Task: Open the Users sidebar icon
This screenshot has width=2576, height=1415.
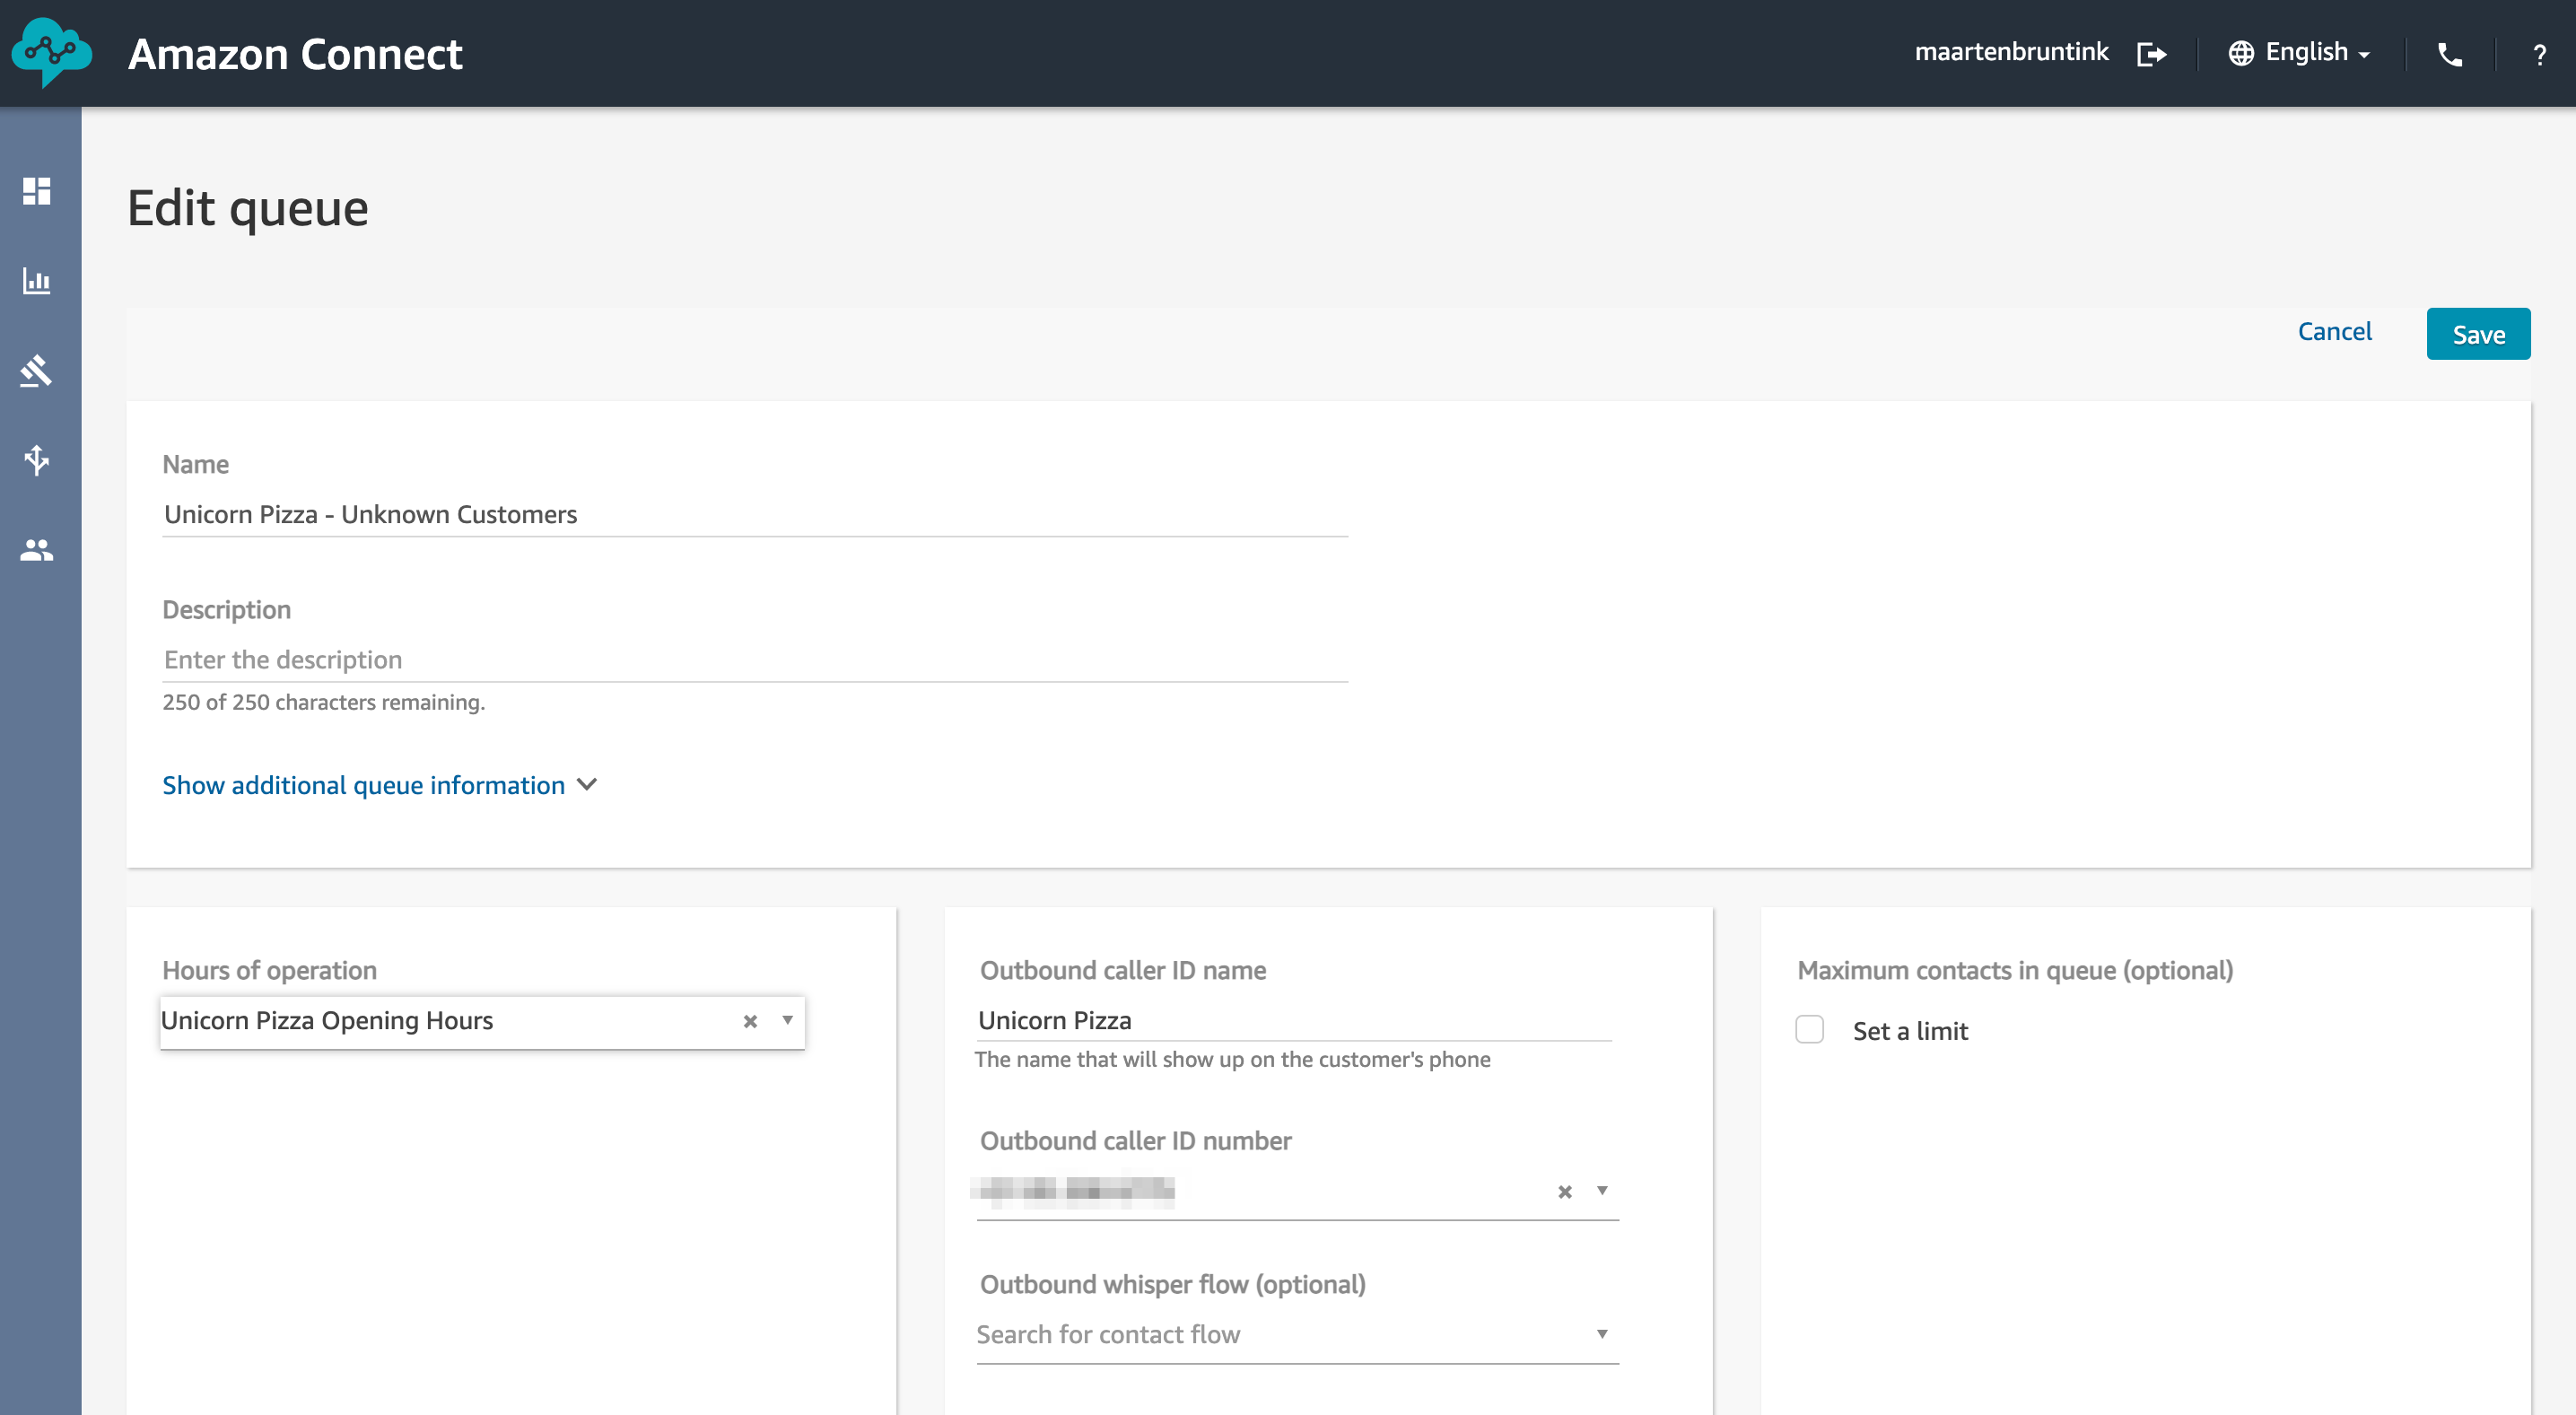Action: click(x=37, y=550)
